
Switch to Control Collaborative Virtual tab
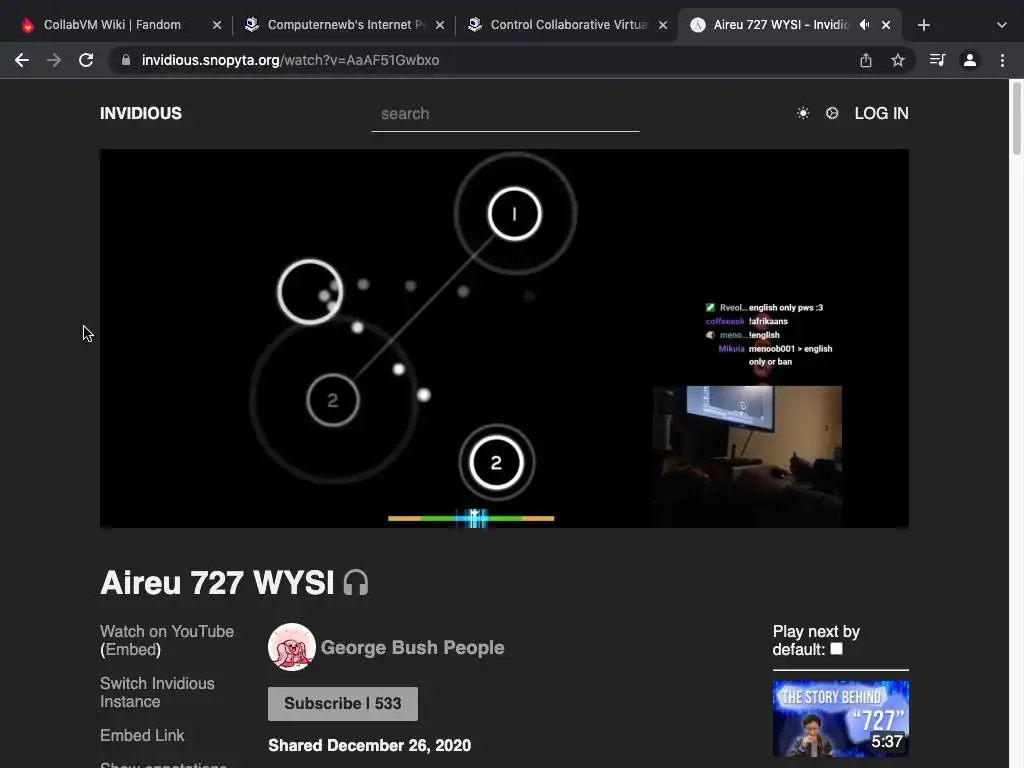[568, 25]
